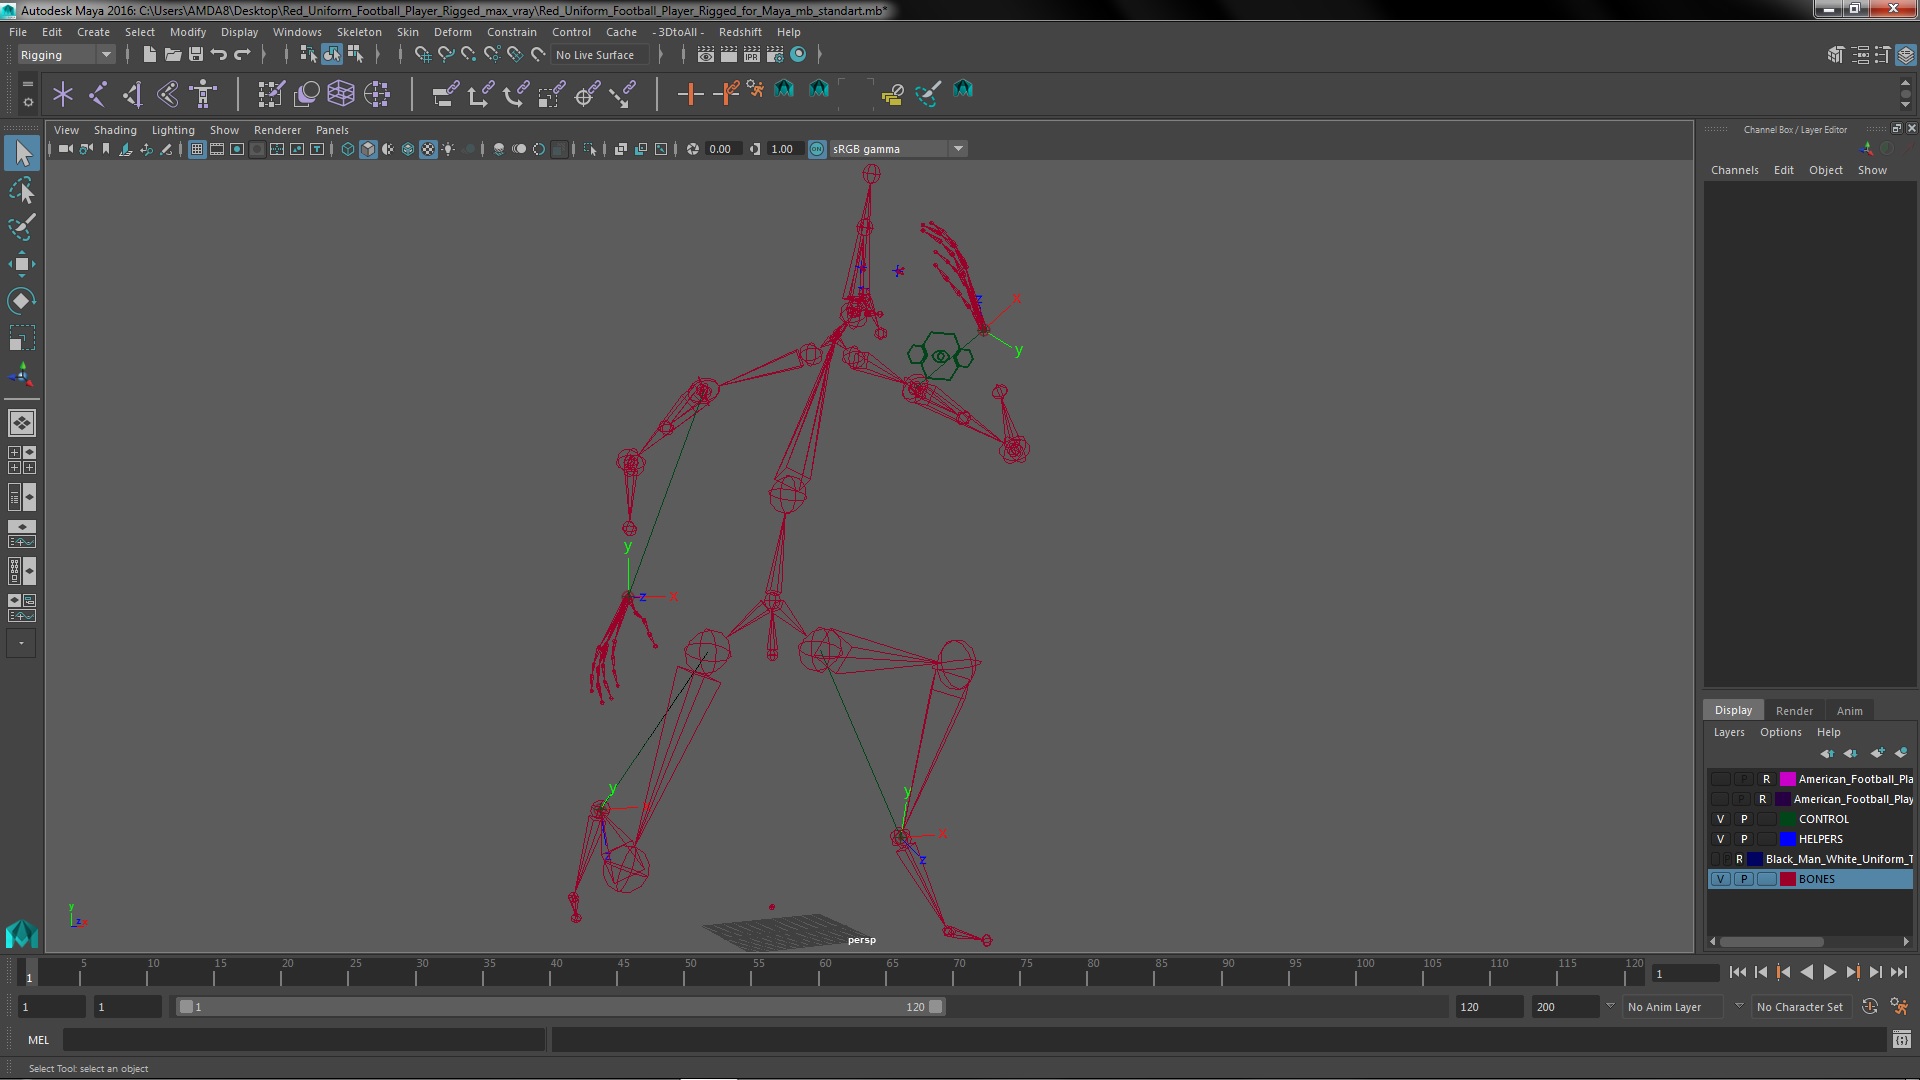This screenshot has width=1920, height=1080.
Task: Toggle playback P box for CONTROL layer
Action: tap(1744, 819)
